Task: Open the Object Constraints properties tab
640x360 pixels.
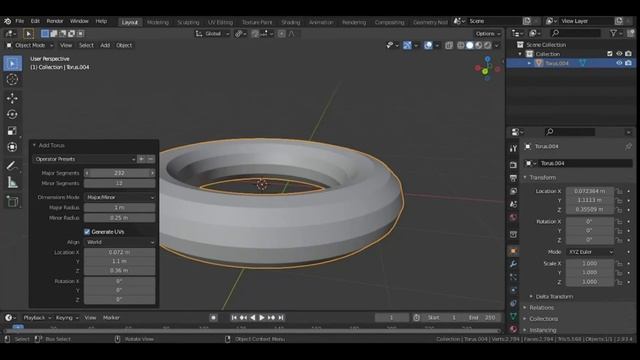Action: [x=513, y=303]
